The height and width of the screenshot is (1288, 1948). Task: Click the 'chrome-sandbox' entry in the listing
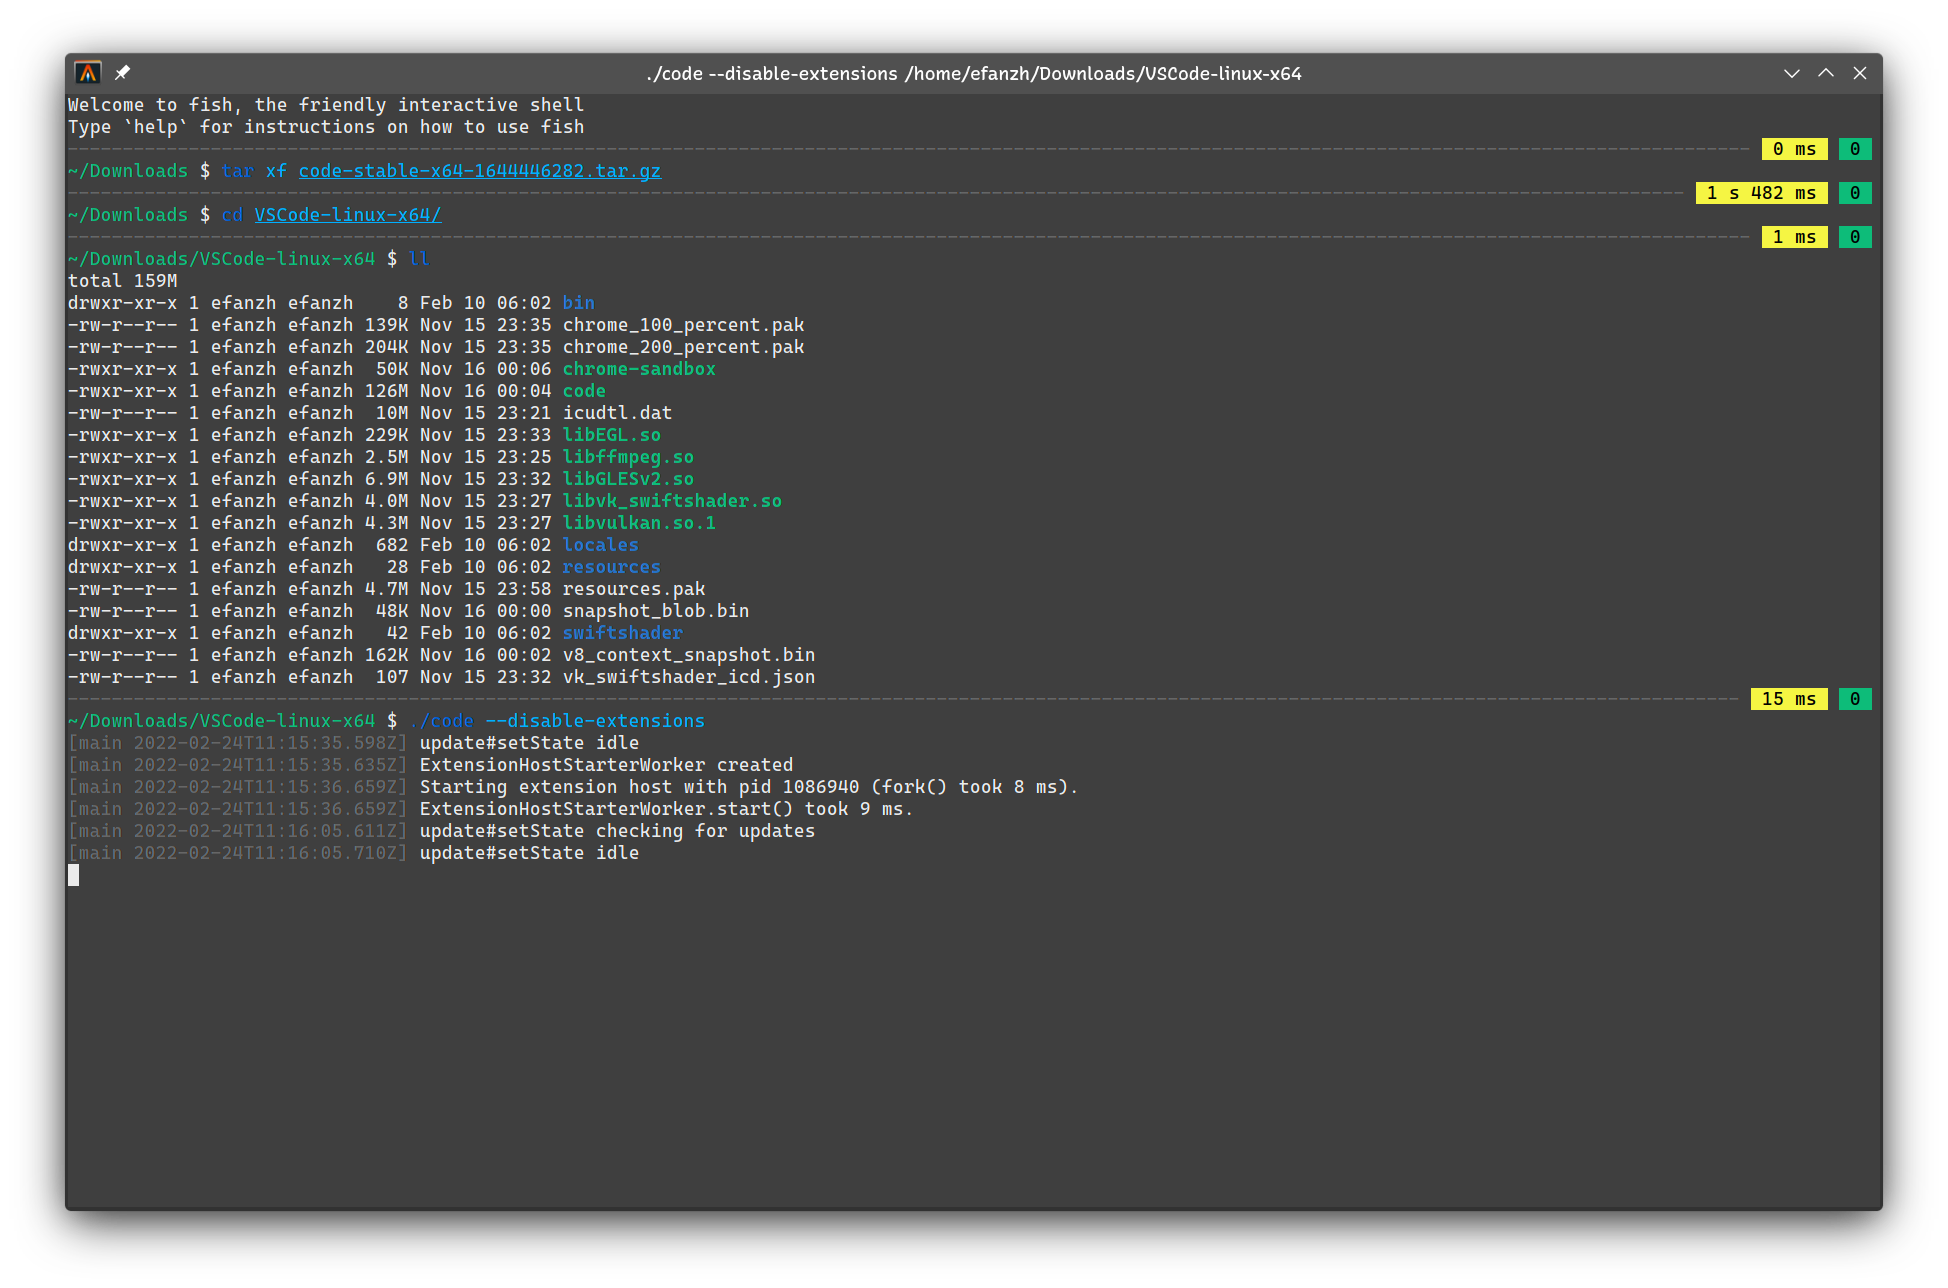tap(639, 368)
